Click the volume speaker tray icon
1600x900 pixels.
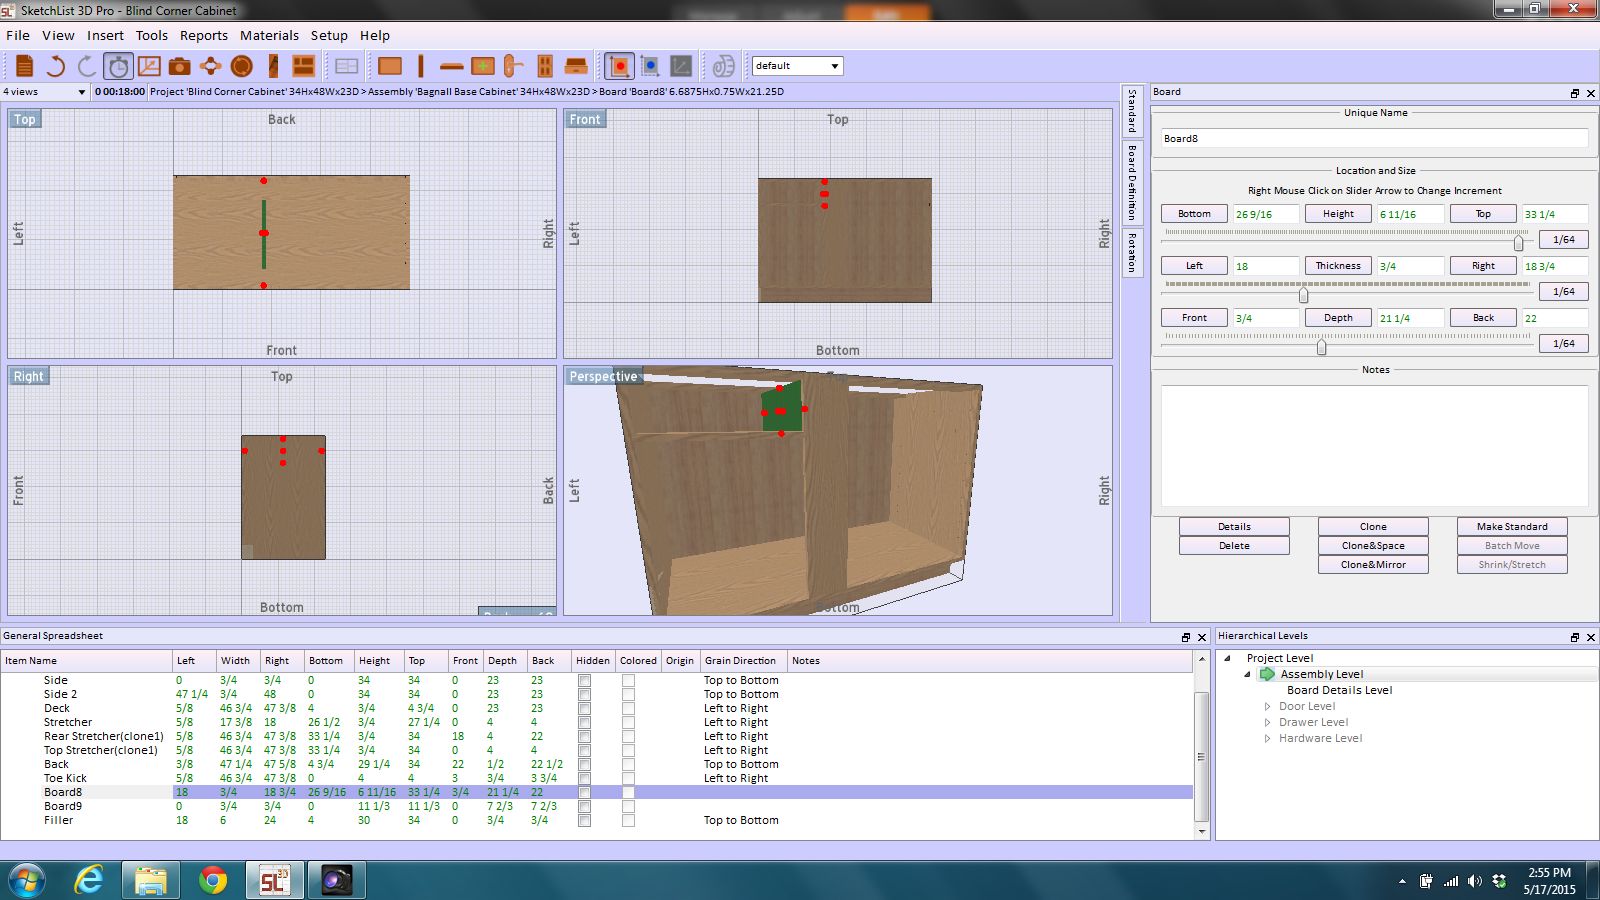tap(1475, 881)
